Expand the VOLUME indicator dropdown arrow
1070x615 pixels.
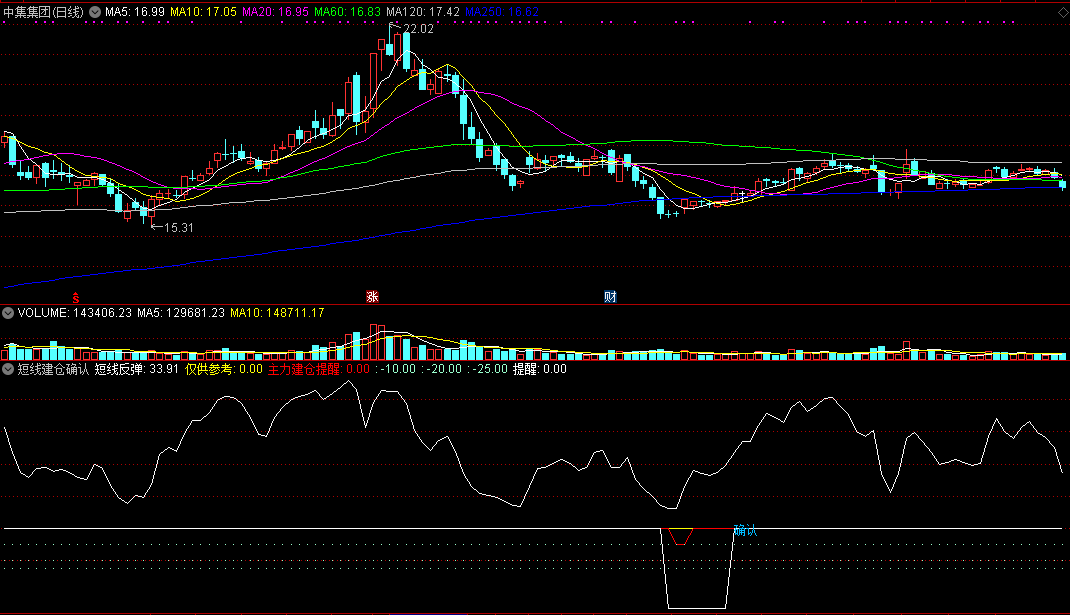coord(8,313)
